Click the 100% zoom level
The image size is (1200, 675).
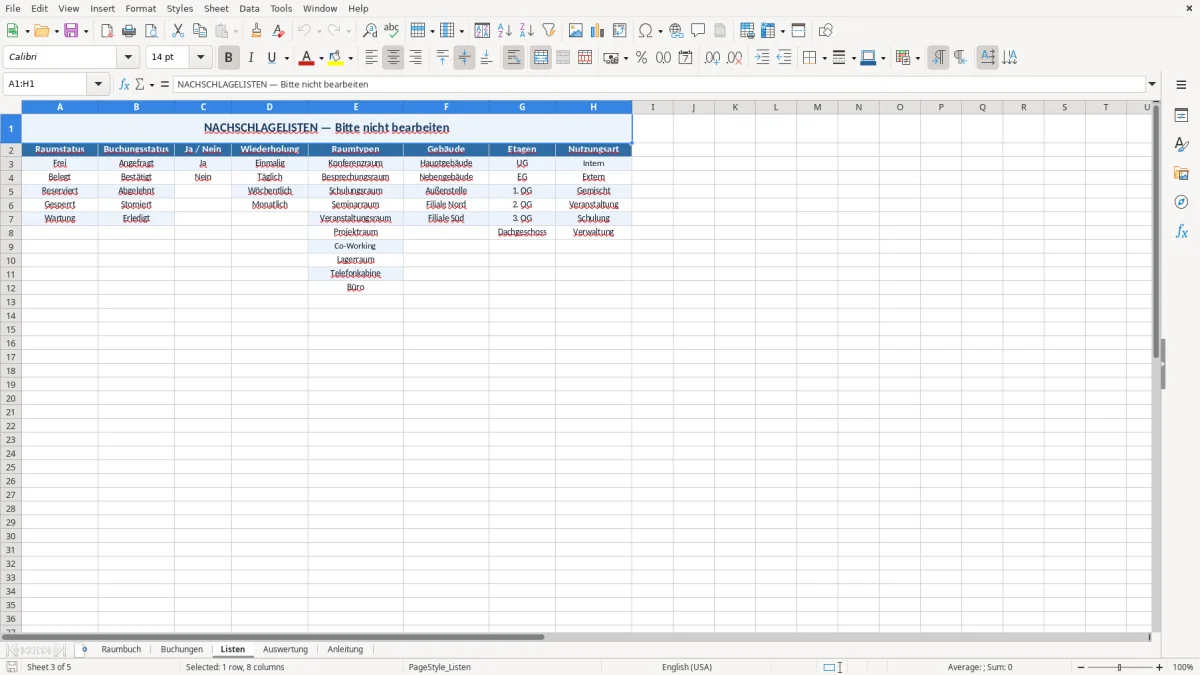click(x=1183, y=667)
